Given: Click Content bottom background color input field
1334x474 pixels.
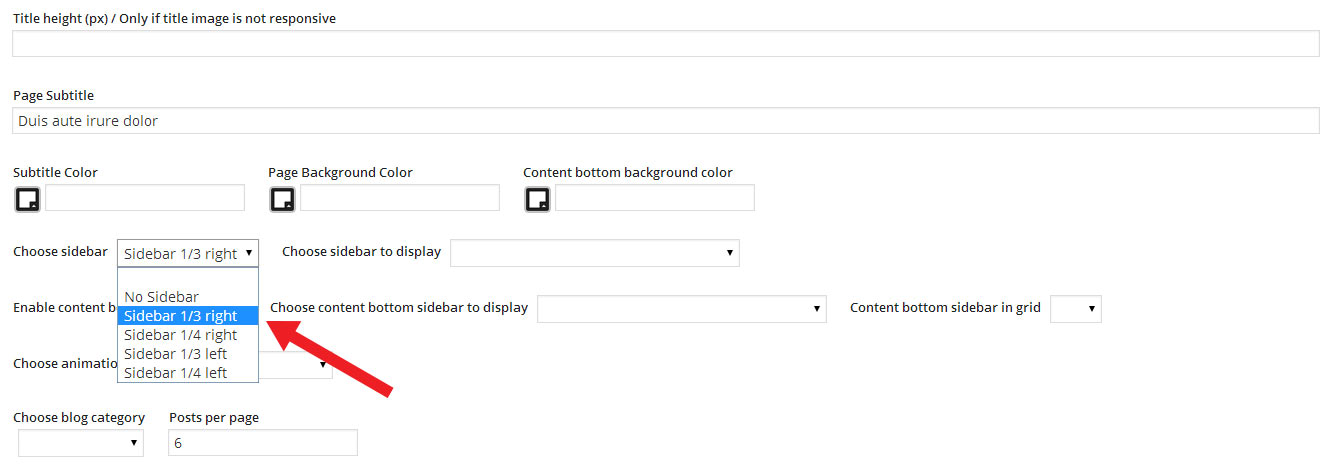Looking at the screenshot, I should pos(655,198).
